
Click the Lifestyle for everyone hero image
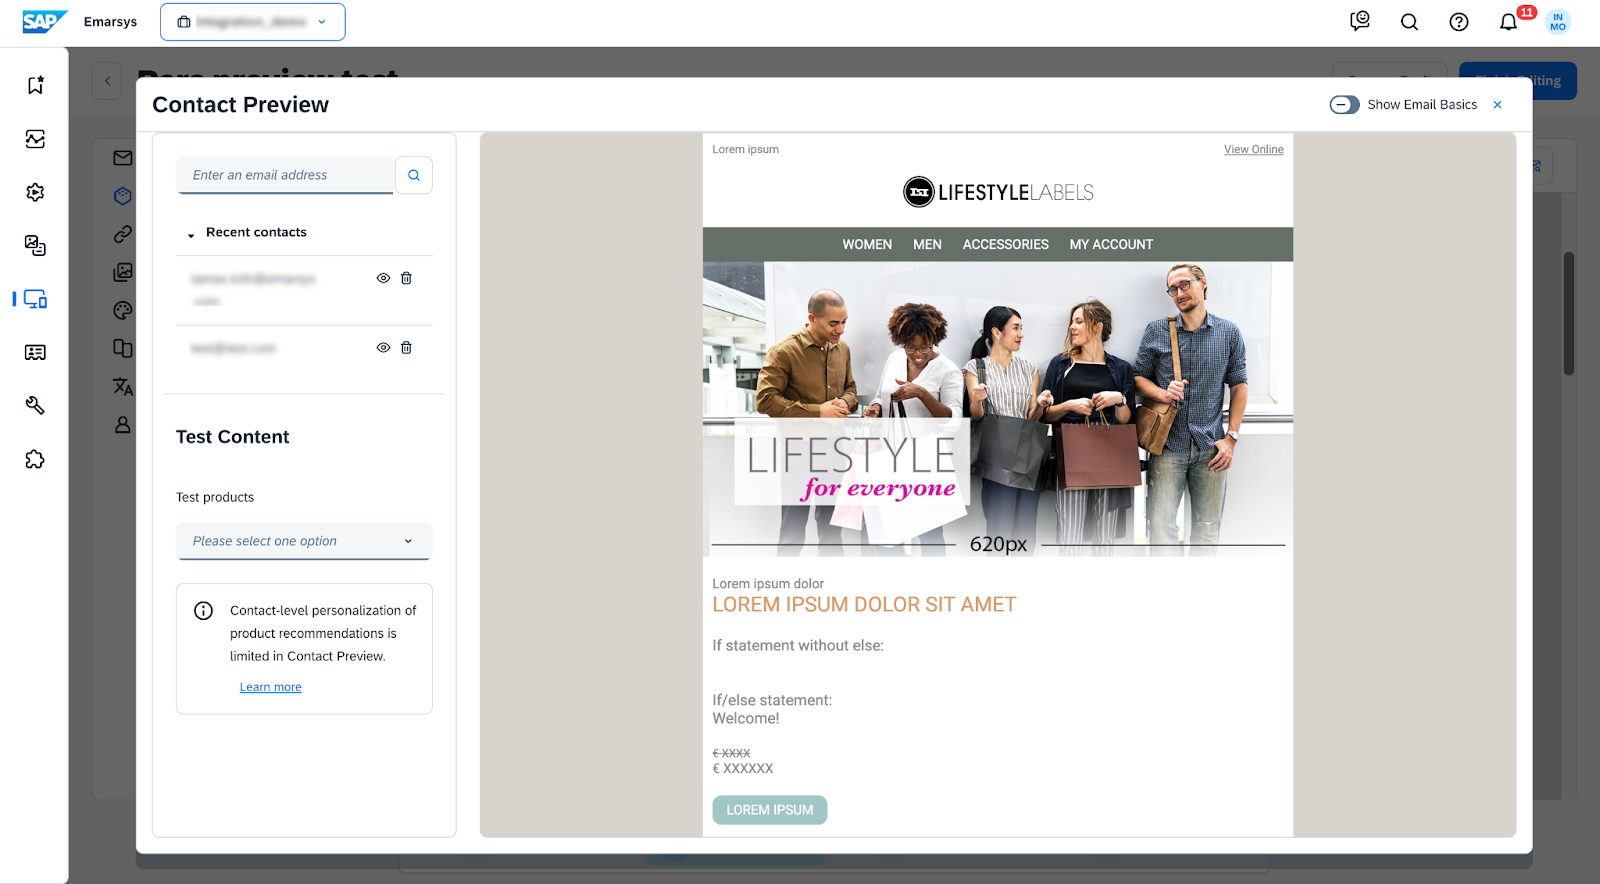tap(998, 409)
